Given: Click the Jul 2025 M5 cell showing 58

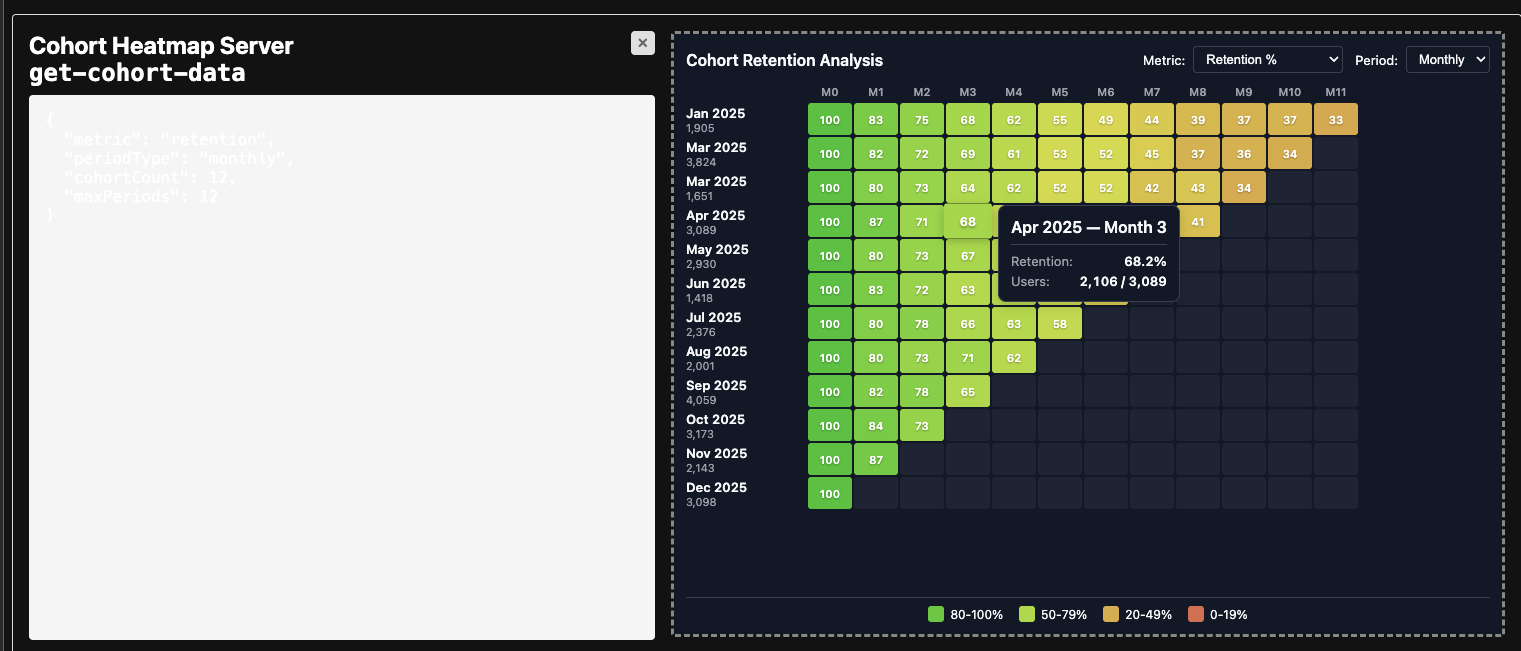Looking at the screenshot, I should (1059, 323).
